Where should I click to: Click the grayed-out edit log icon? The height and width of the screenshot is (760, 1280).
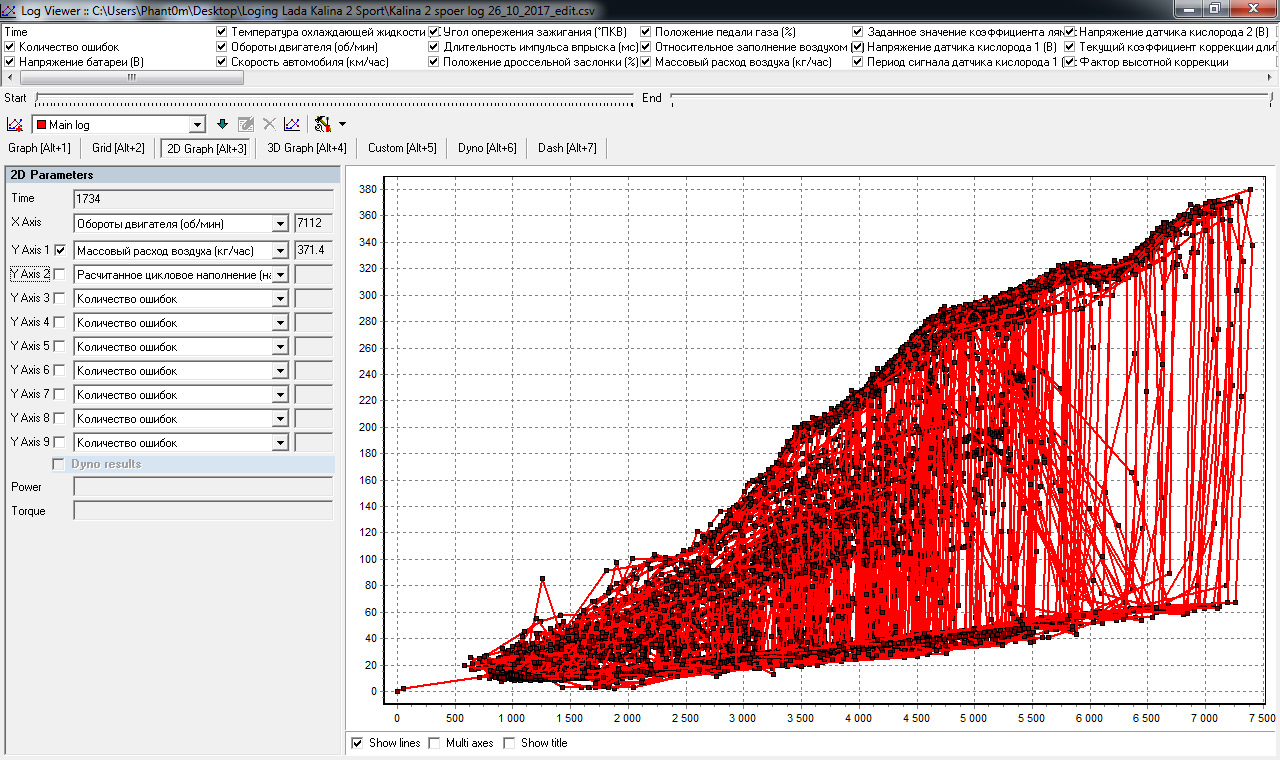246,124
